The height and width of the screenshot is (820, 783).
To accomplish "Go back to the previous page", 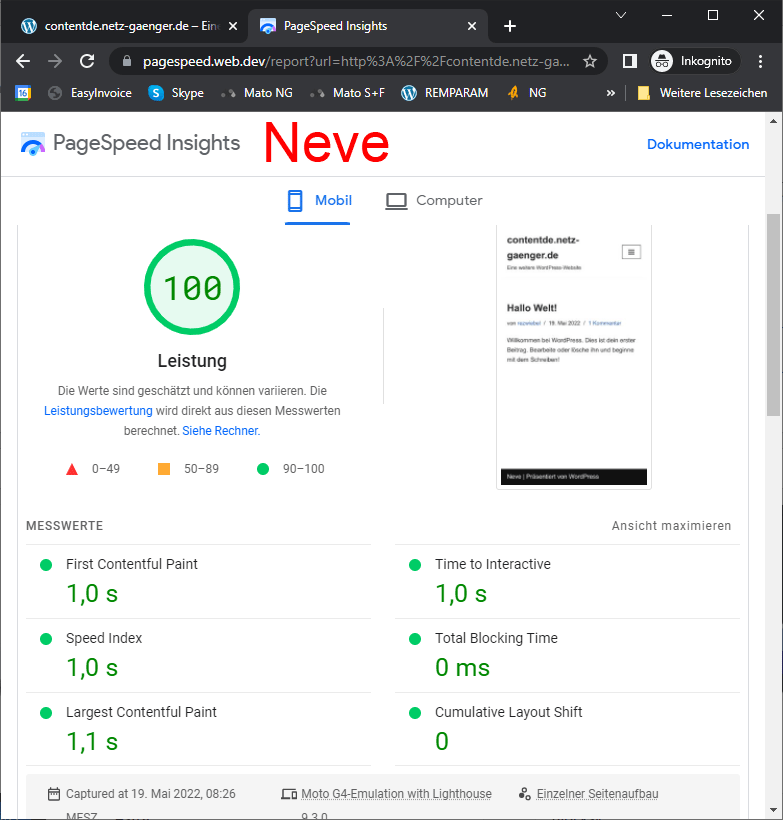I will [x=22, y=61].
